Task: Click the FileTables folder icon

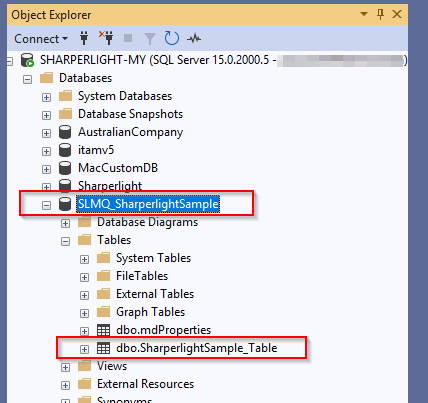Action: pyautogui.click(x=103, y=276)
